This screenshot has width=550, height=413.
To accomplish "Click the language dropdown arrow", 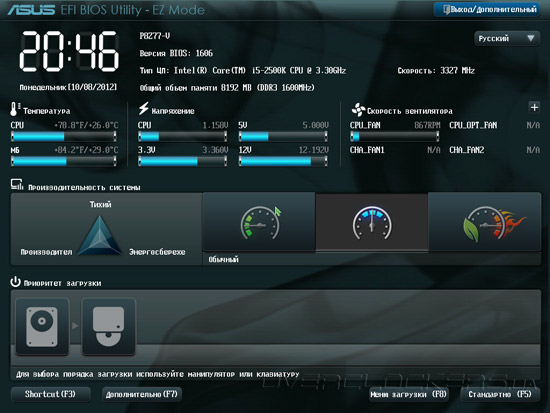I will tap(531, 38).
